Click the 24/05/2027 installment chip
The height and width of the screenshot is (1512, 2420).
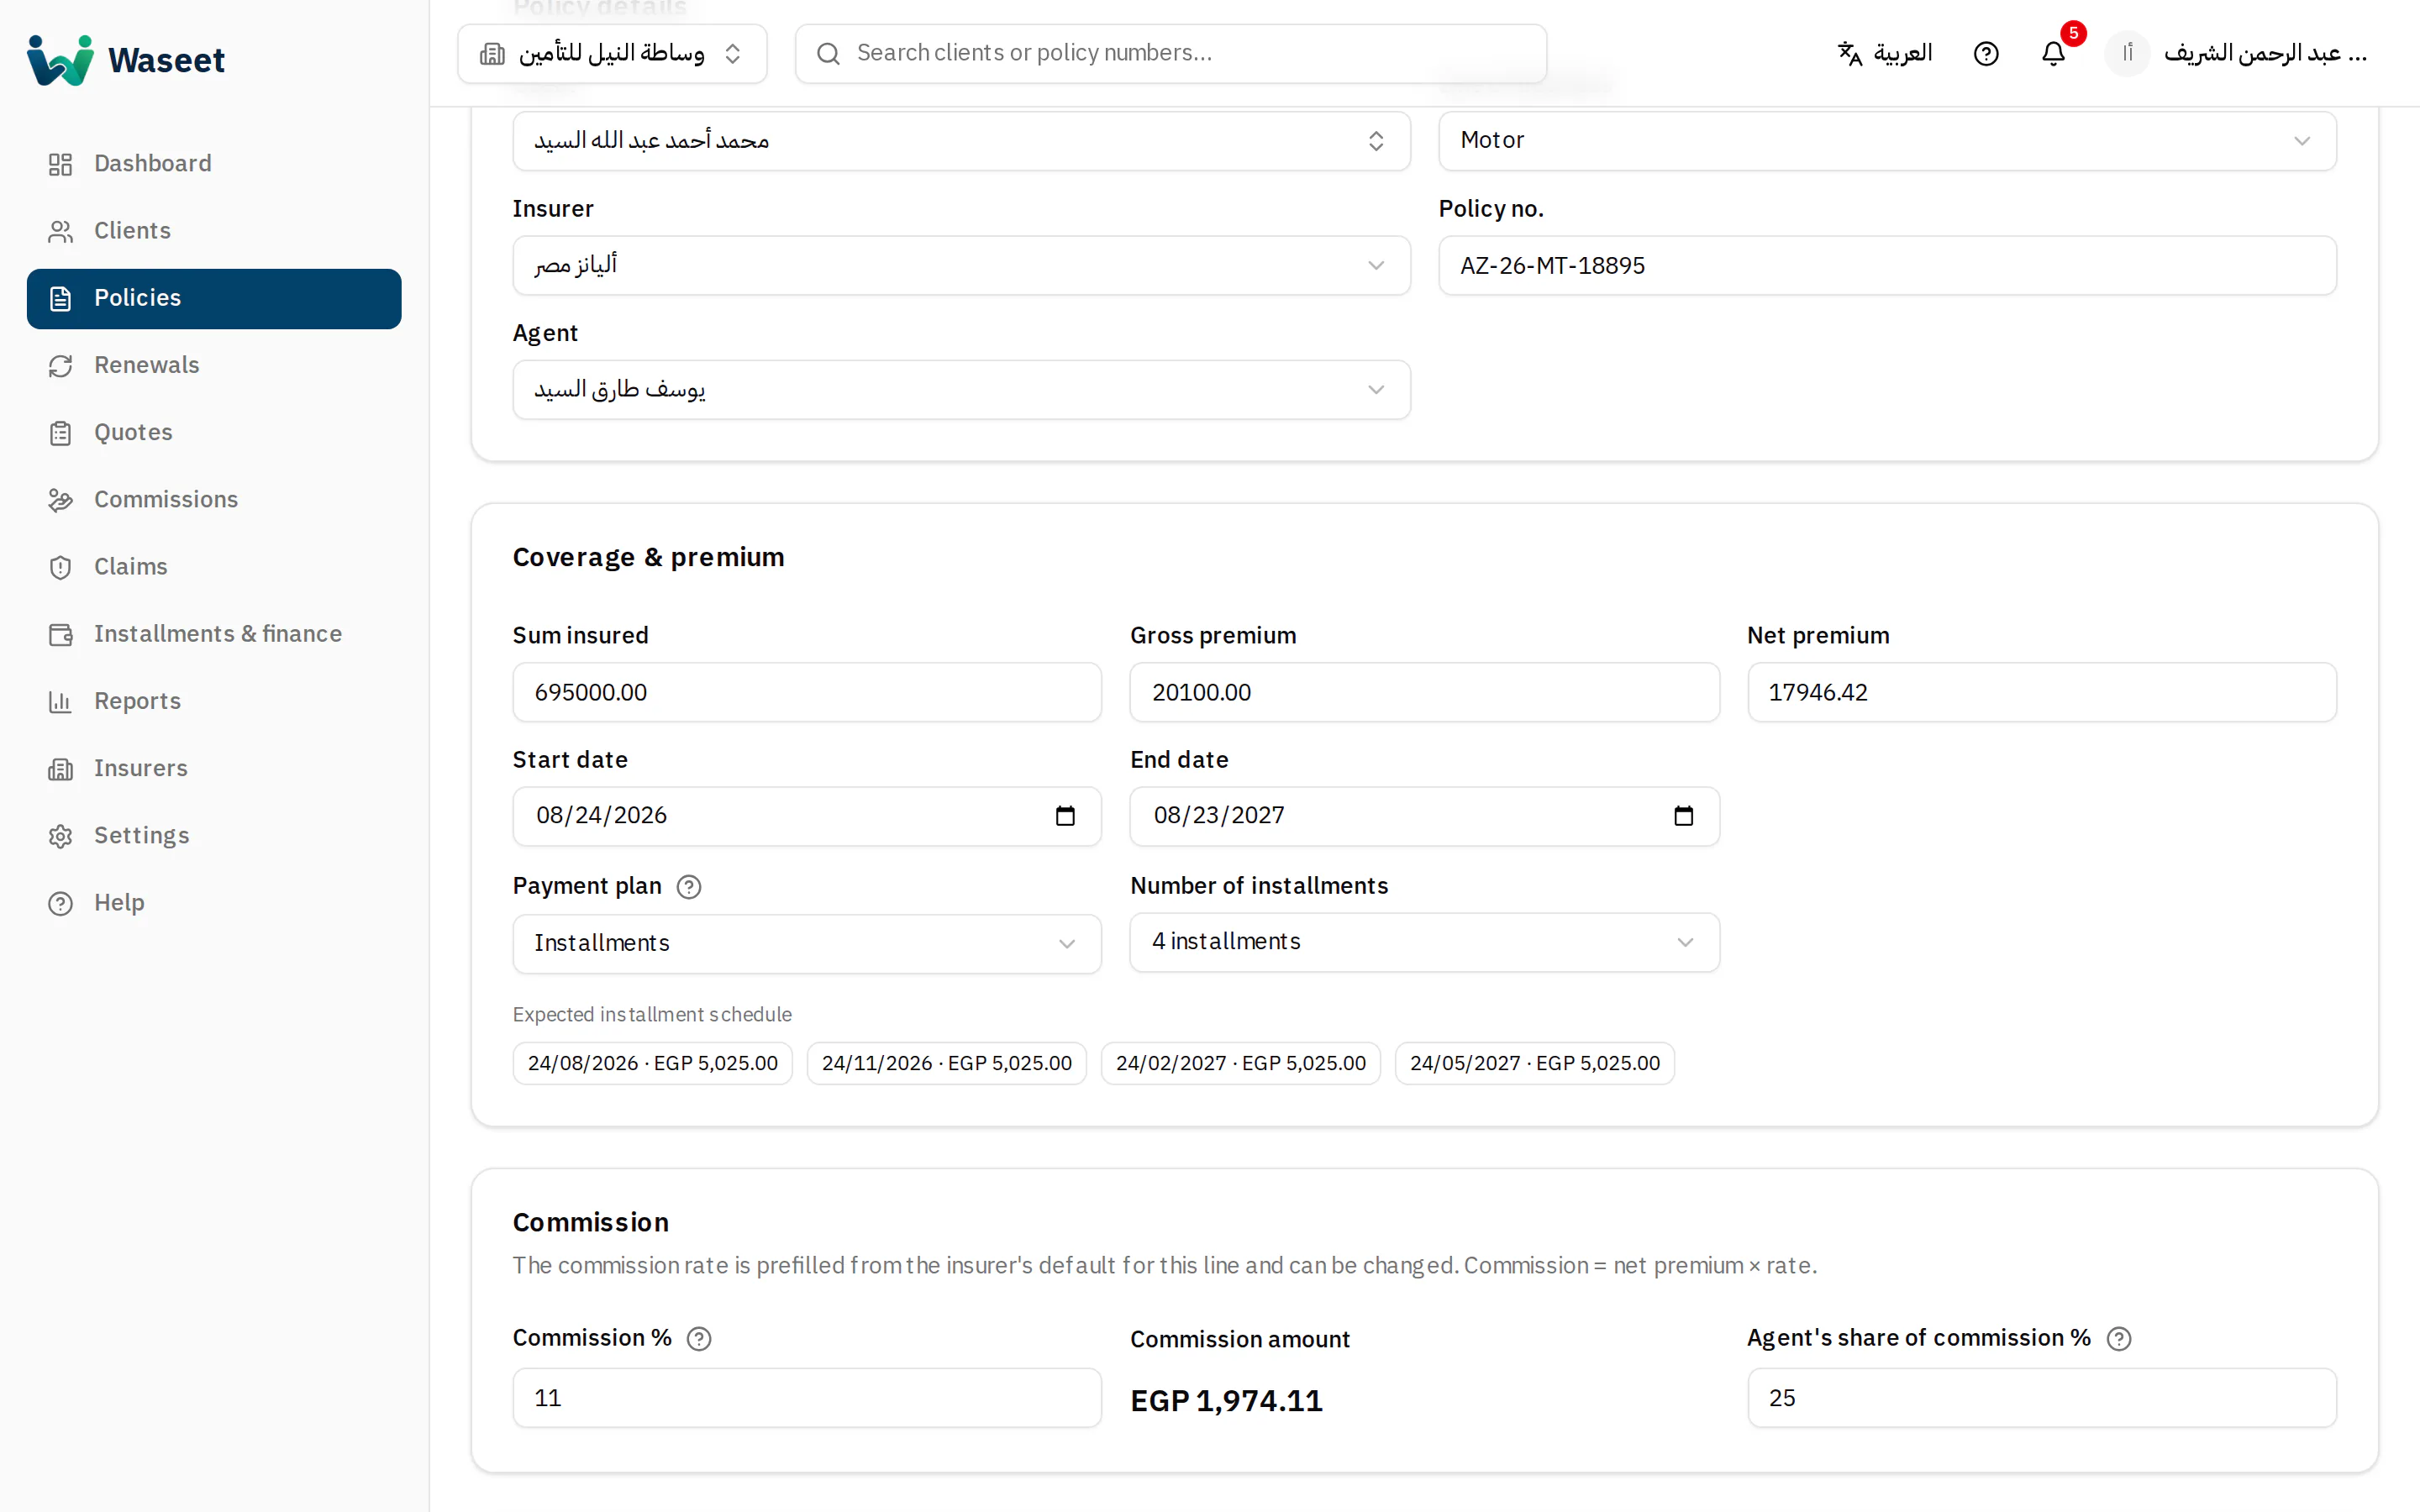[x=1535, y=1063]
